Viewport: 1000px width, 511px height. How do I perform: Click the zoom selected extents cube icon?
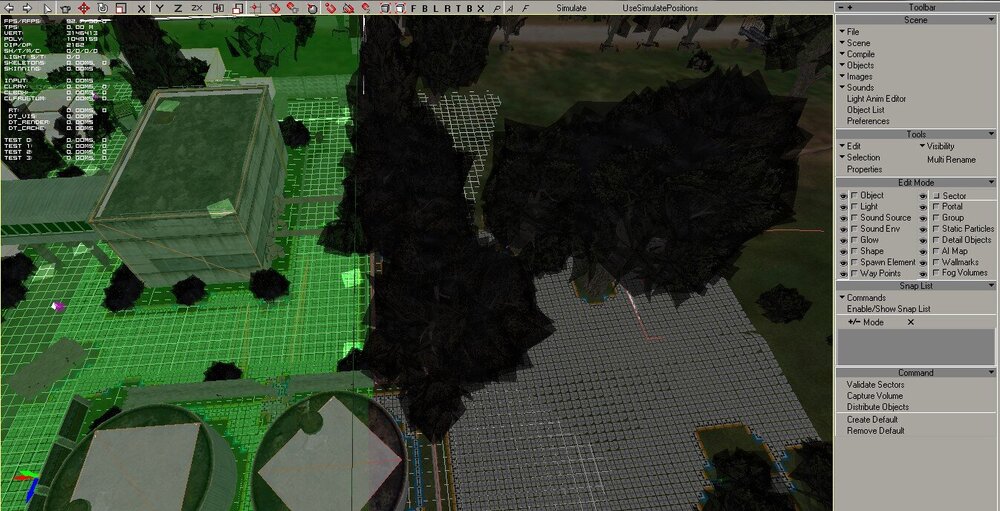pyautogui.click(x=399, y=8)
